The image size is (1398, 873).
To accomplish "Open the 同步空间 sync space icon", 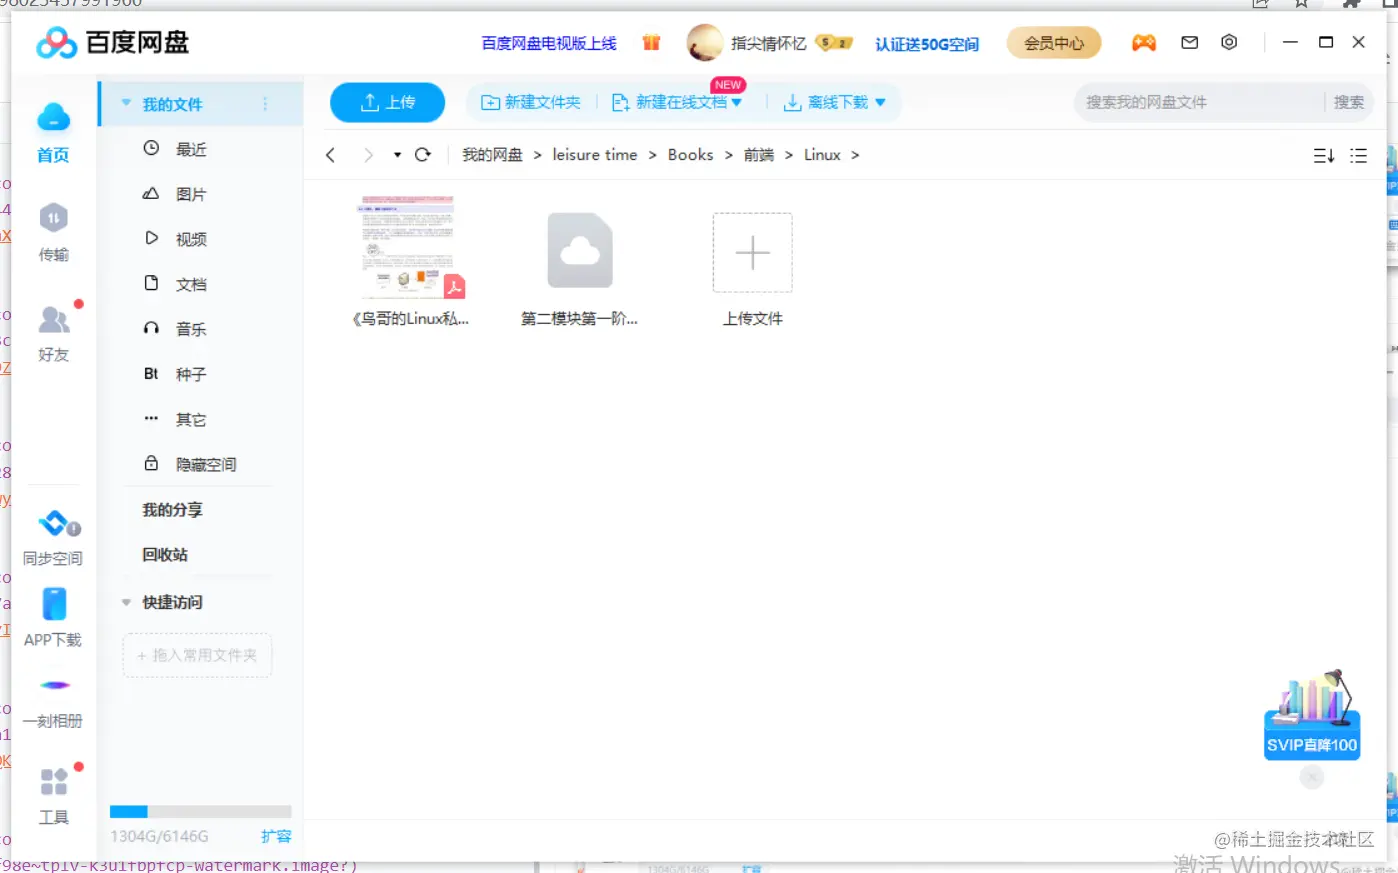I will click(53, 537).
